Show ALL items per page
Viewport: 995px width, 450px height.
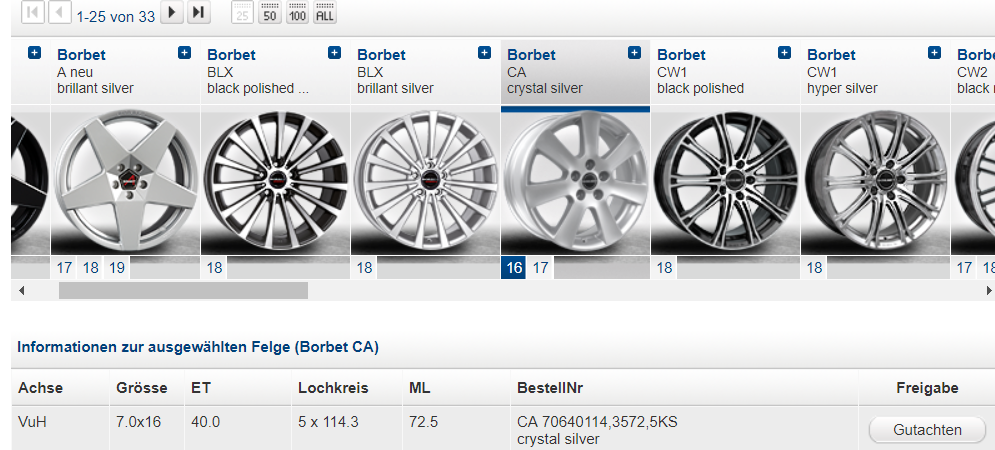[324, 12]
